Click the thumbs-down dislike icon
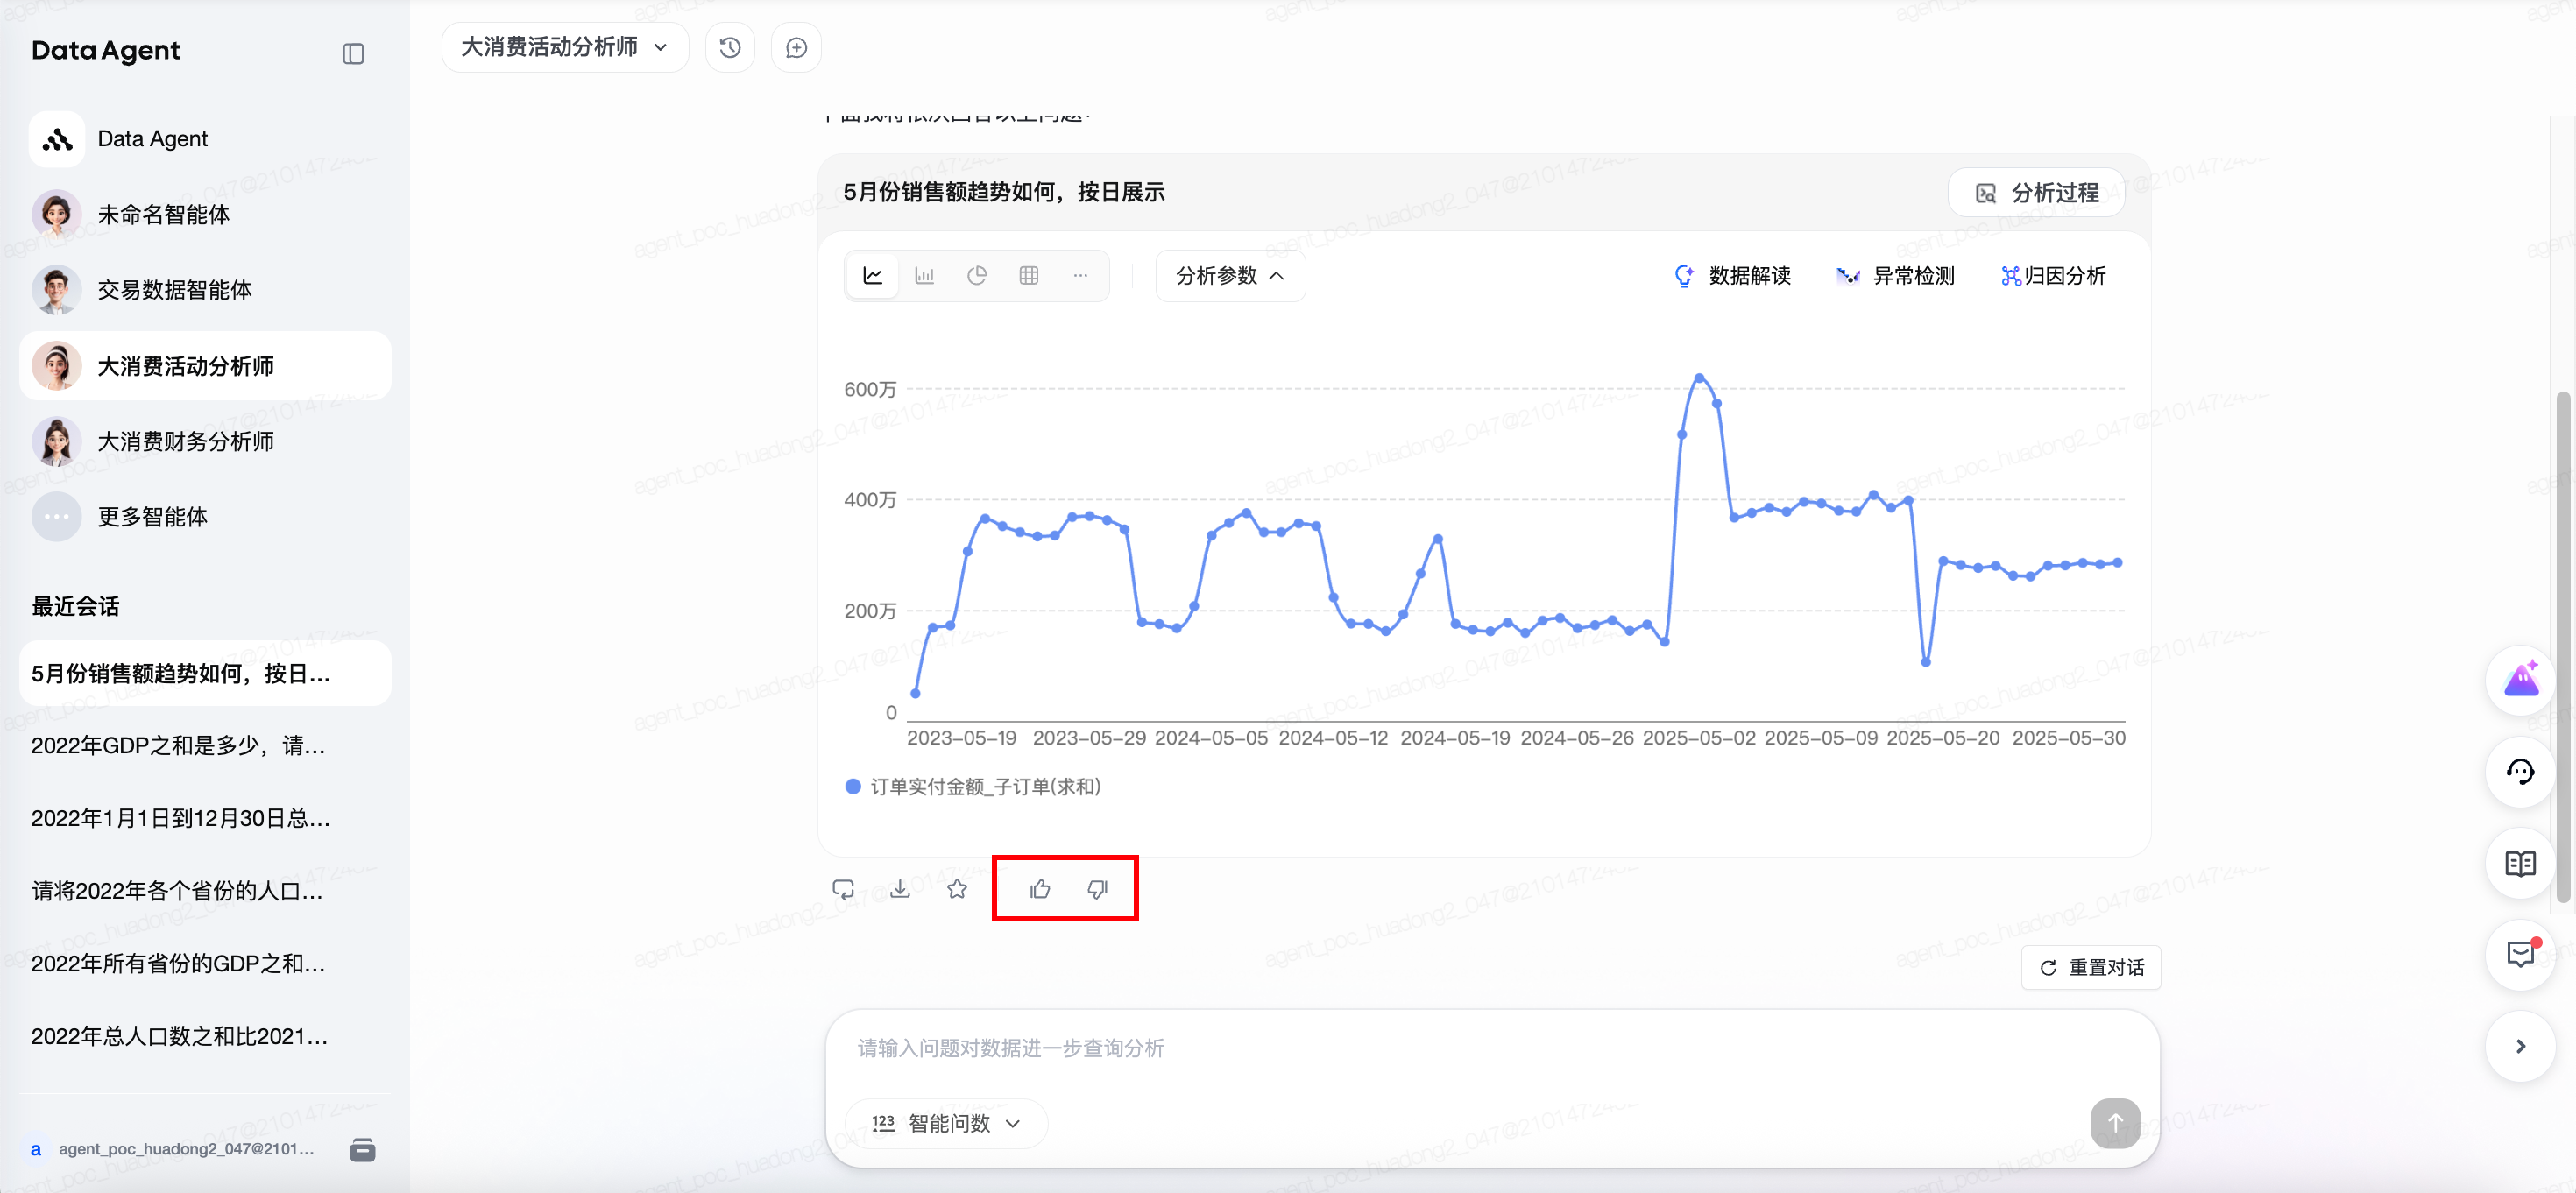This screenshot has height=1193, width=2576. pos(1097,888)
